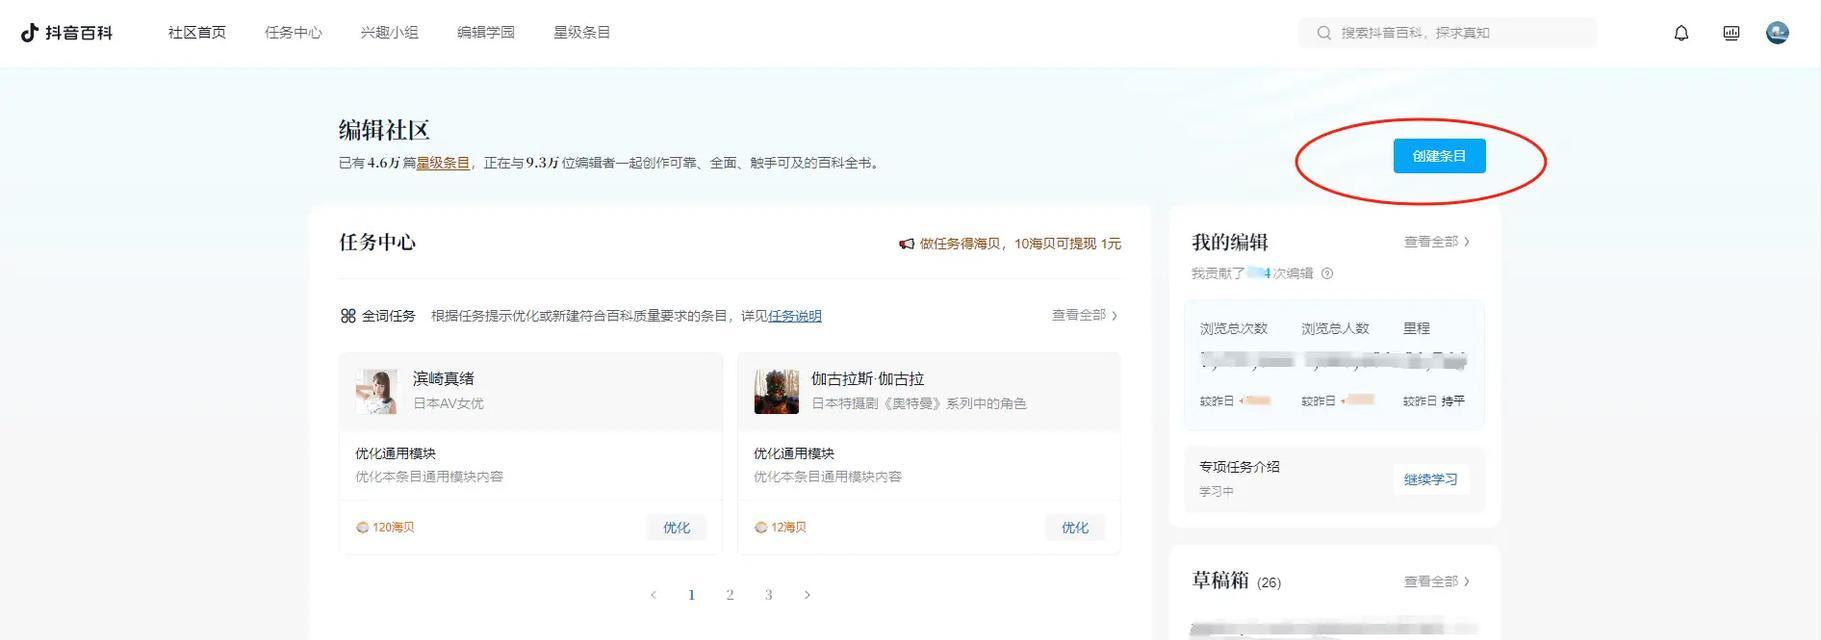Open 兴趣小组 navigation item

[389, 33]
